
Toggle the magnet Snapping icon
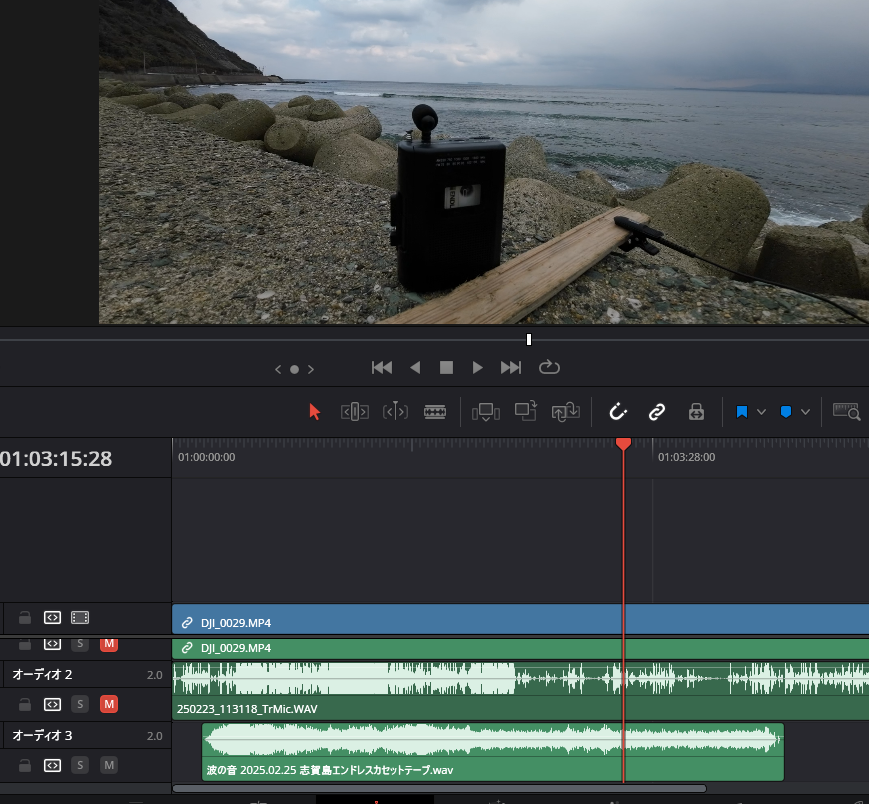coord(618,412)
